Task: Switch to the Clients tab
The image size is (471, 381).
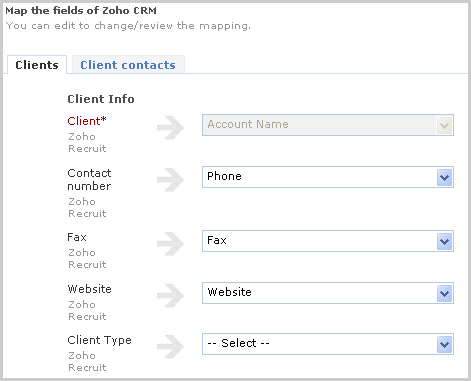Action: 37,65
